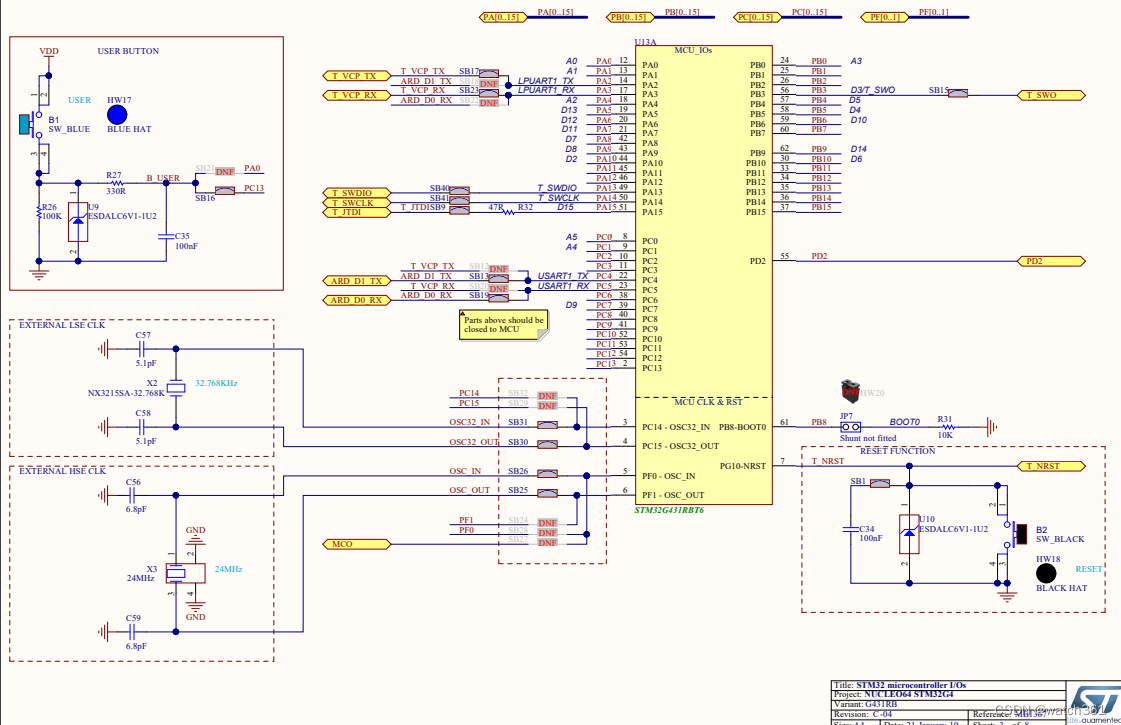Viewport: 1121px width, 725px height.
Task: Select the yellow T_NRST port tag
Action: pos(1052,466)
